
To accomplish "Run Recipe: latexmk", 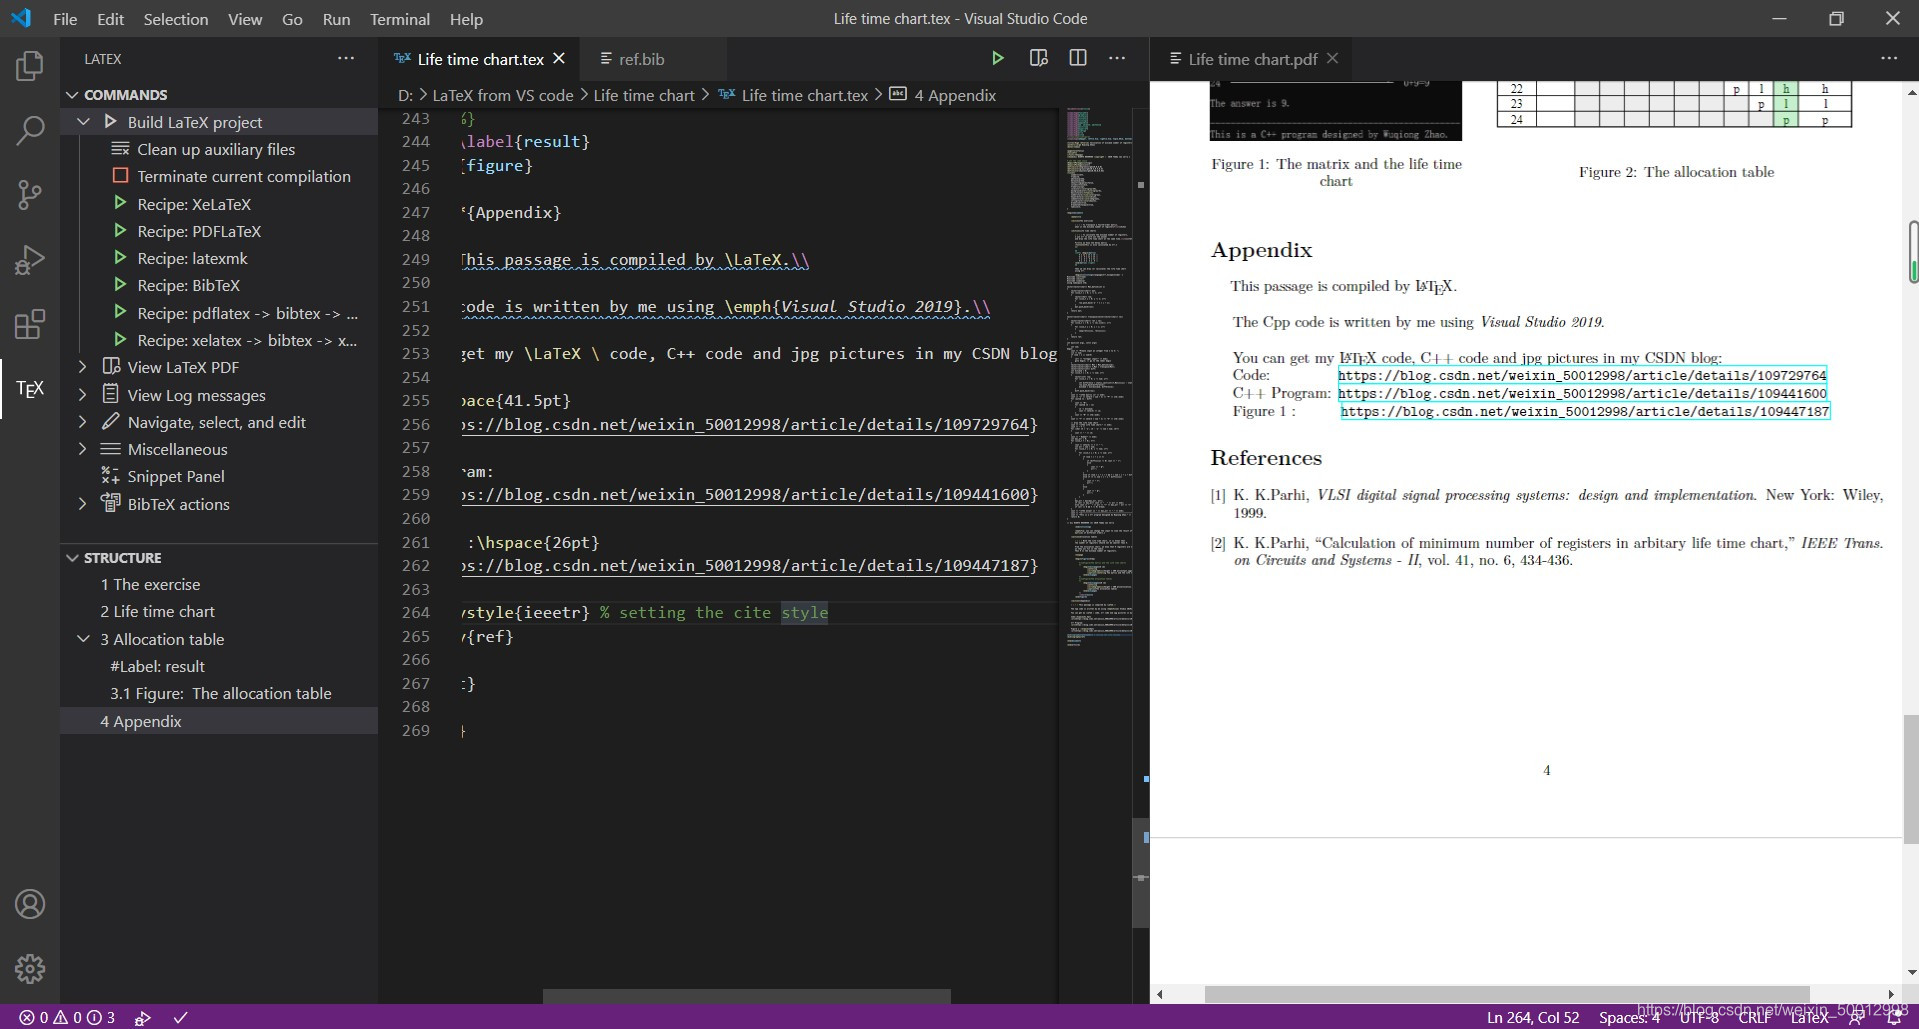I will point(192,258).
